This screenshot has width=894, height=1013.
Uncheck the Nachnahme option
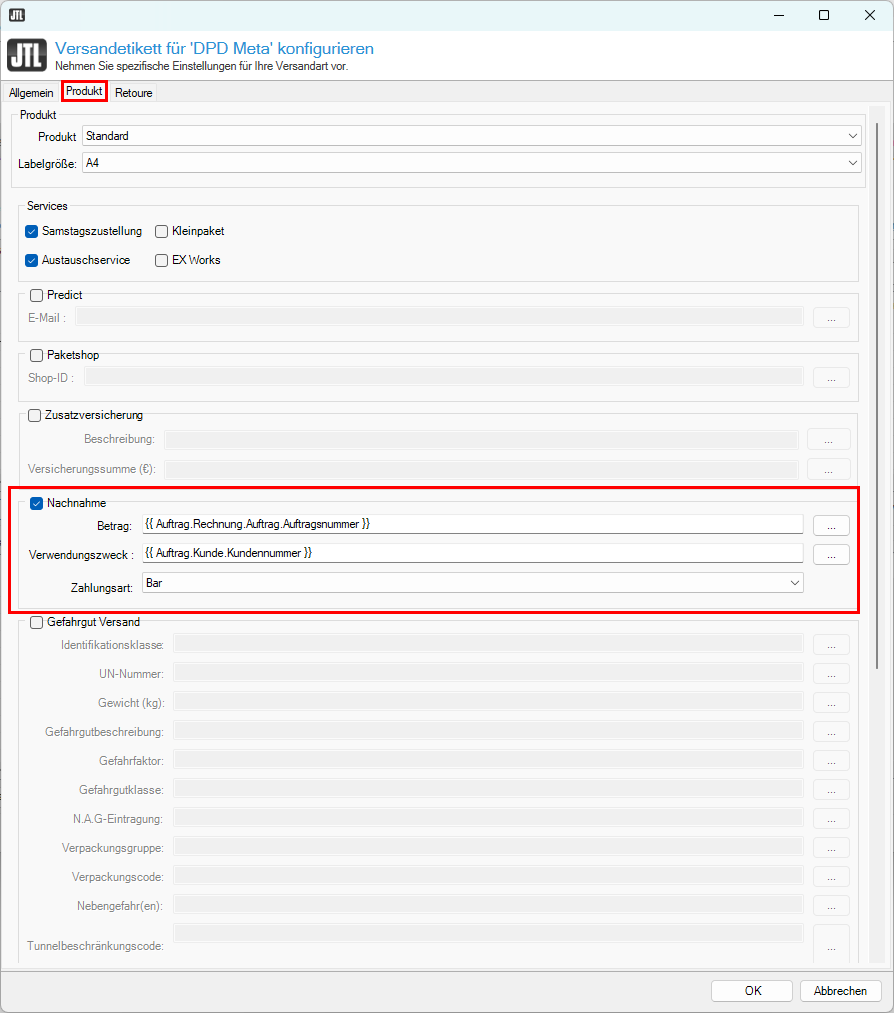coord(37,503)
